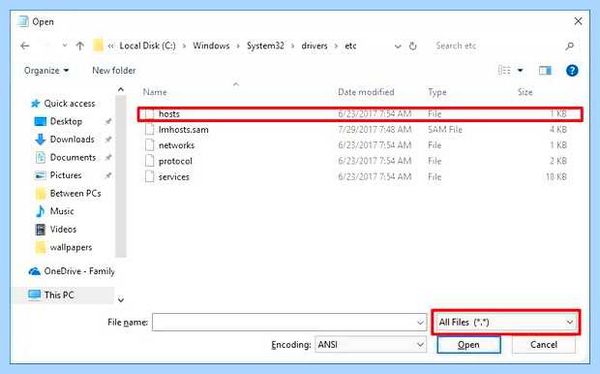
Task: Click the This PC monitor icon
Action: 34,295
